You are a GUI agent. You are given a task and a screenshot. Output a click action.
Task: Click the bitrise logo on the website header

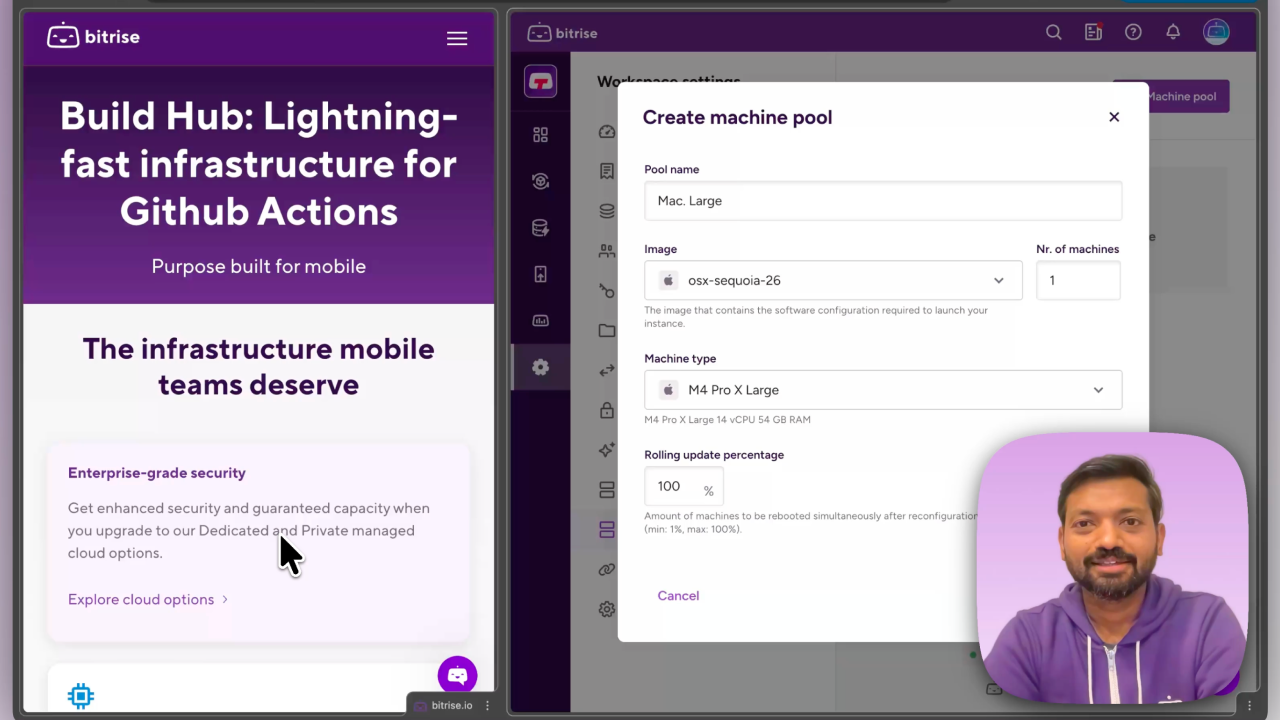coord(93,36)
